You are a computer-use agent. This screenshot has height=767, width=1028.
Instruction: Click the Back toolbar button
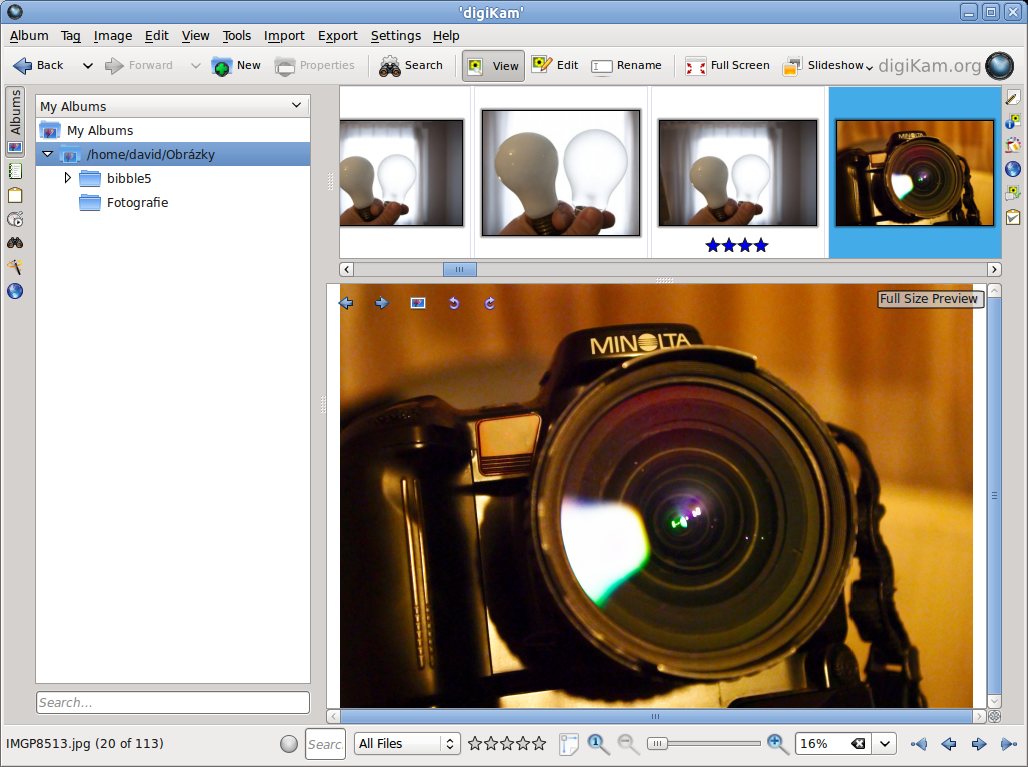(x=39, y=66)
